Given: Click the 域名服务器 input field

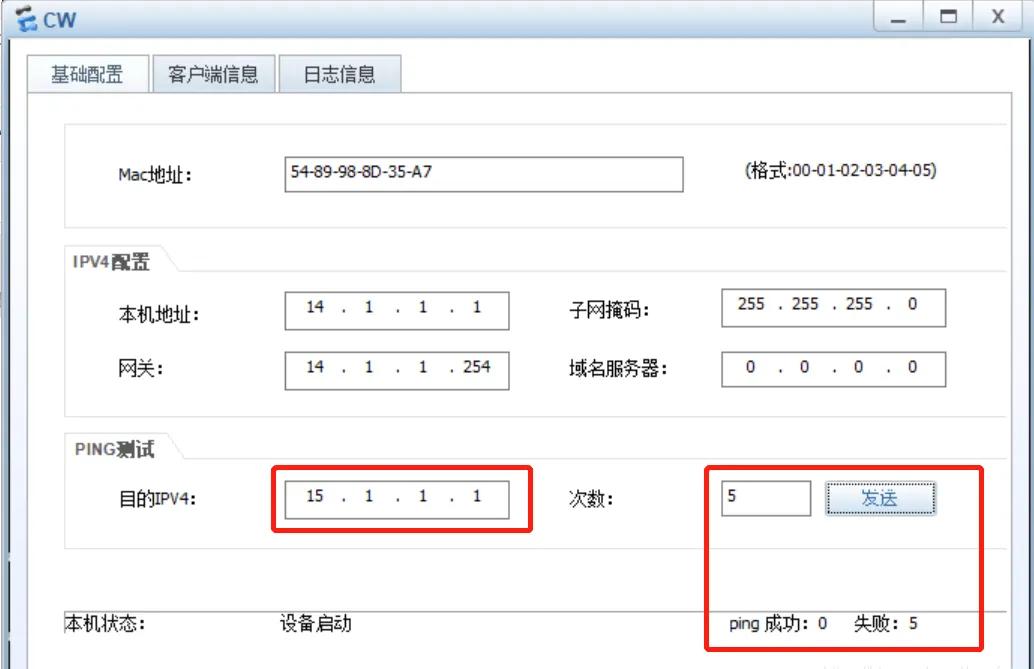Looking at the screenshot, I should tap(832, 369).
